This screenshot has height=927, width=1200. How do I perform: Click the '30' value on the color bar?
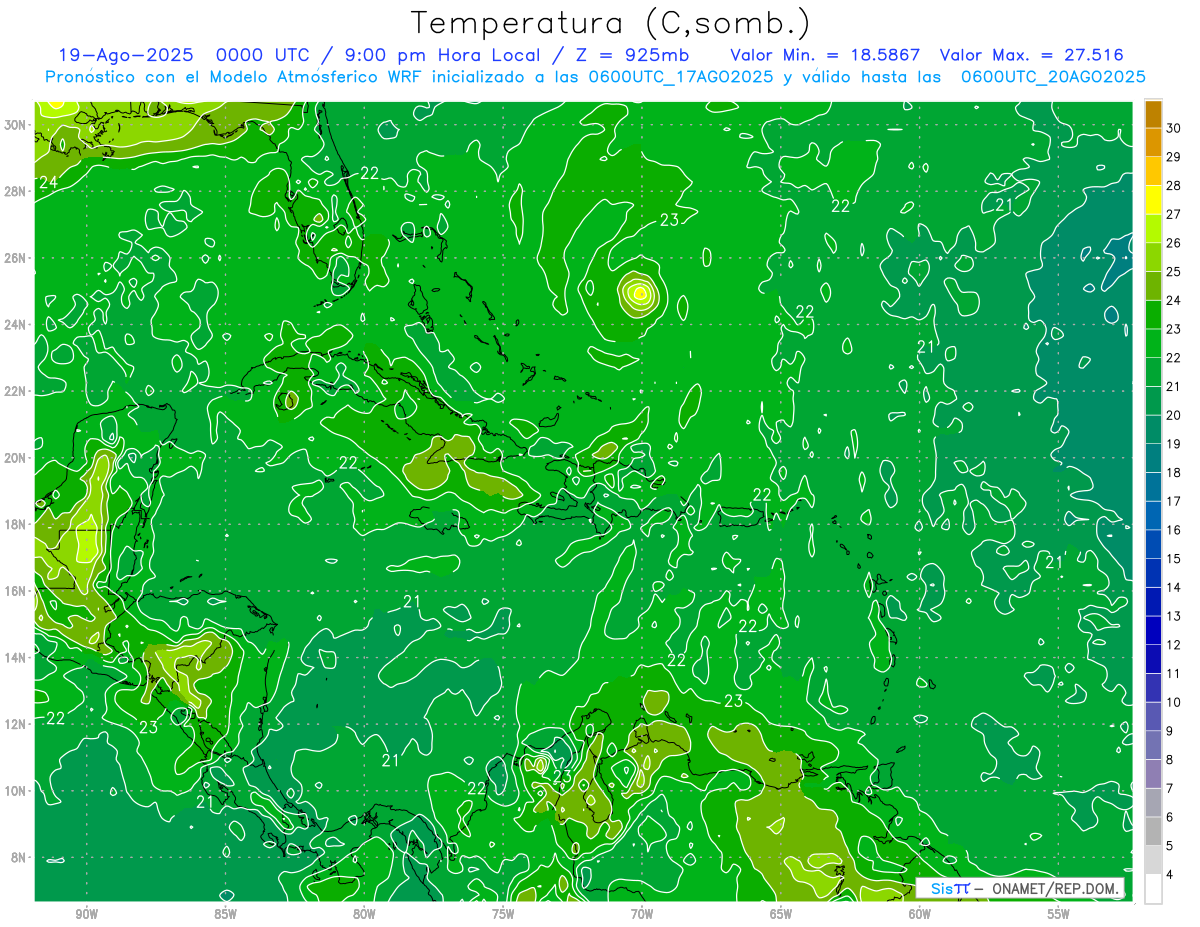pos(1174,127)
